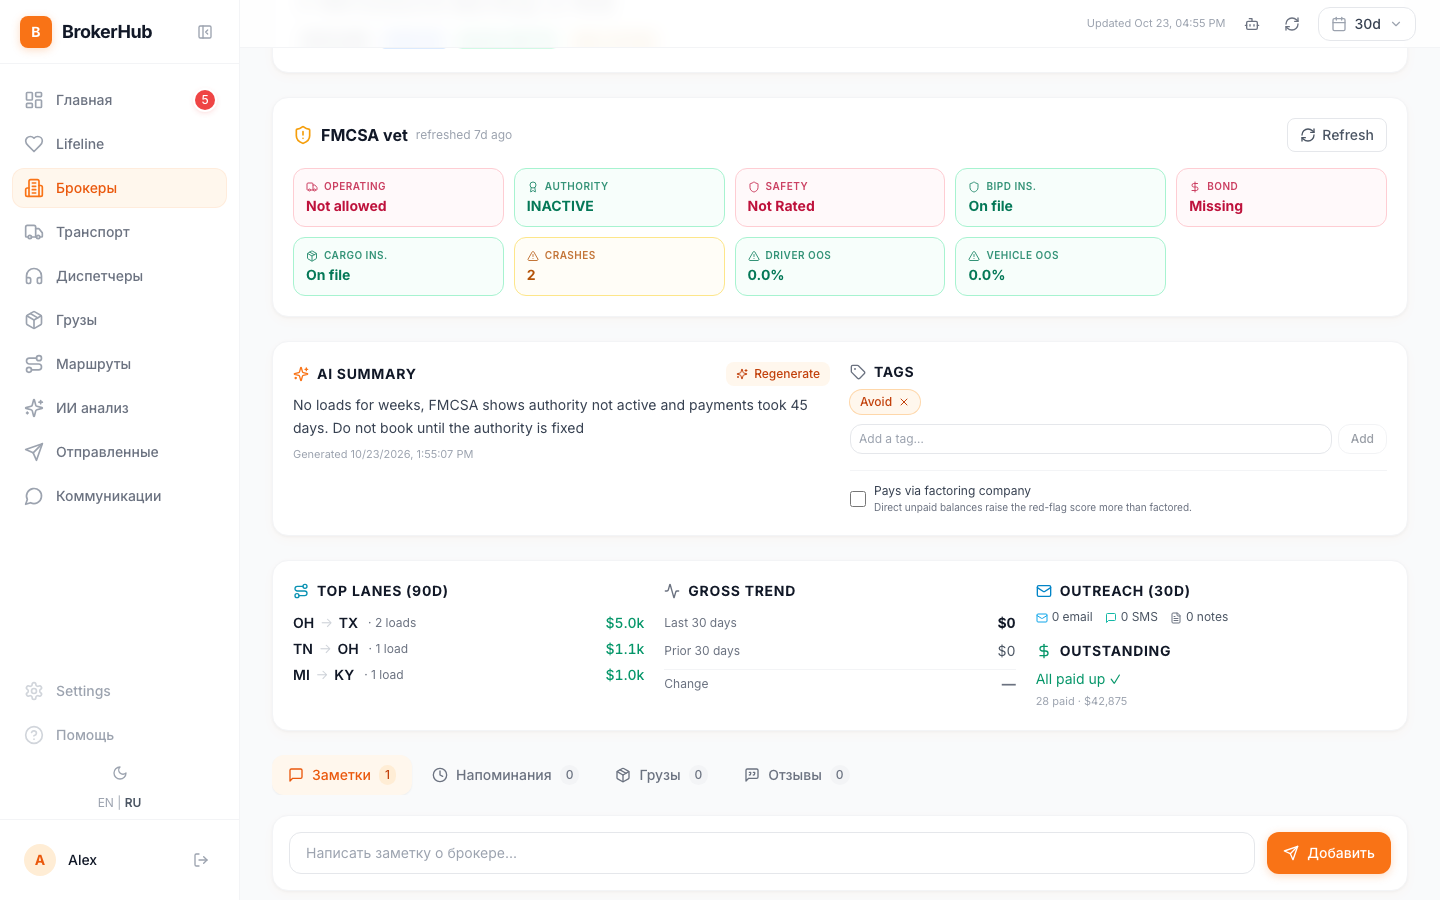Switch to the Грузы tab
This screenshot has width=1440, height=900.
(660, 775)
